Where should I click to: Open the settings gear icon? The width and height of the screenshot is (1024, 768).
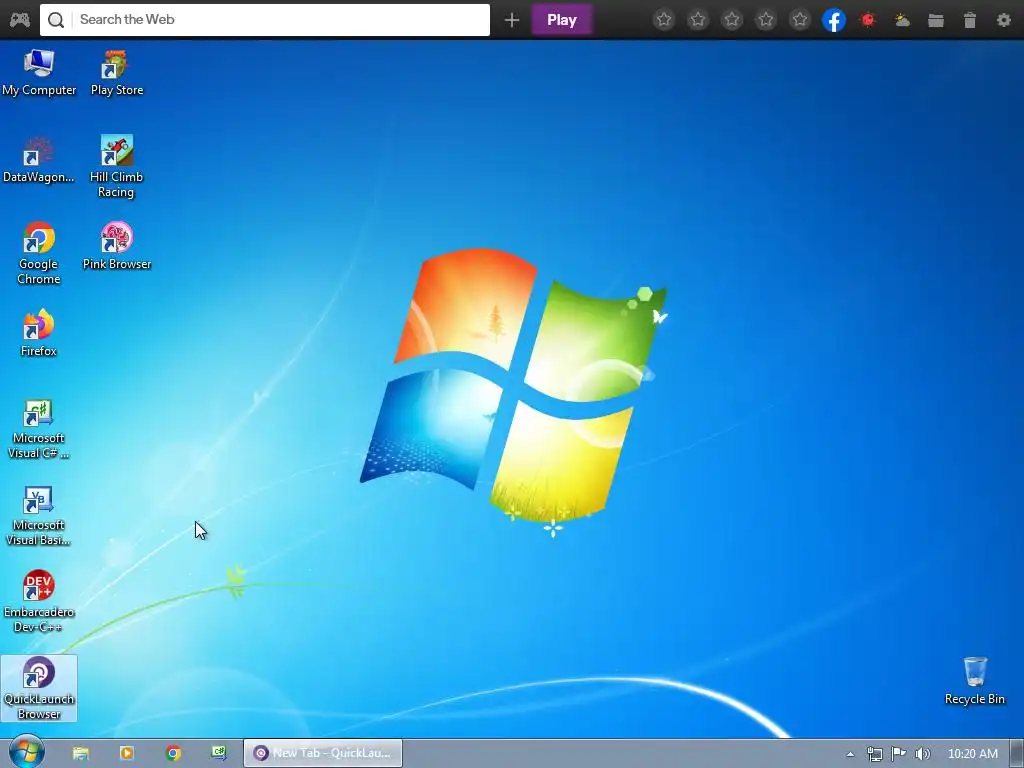1004,20
